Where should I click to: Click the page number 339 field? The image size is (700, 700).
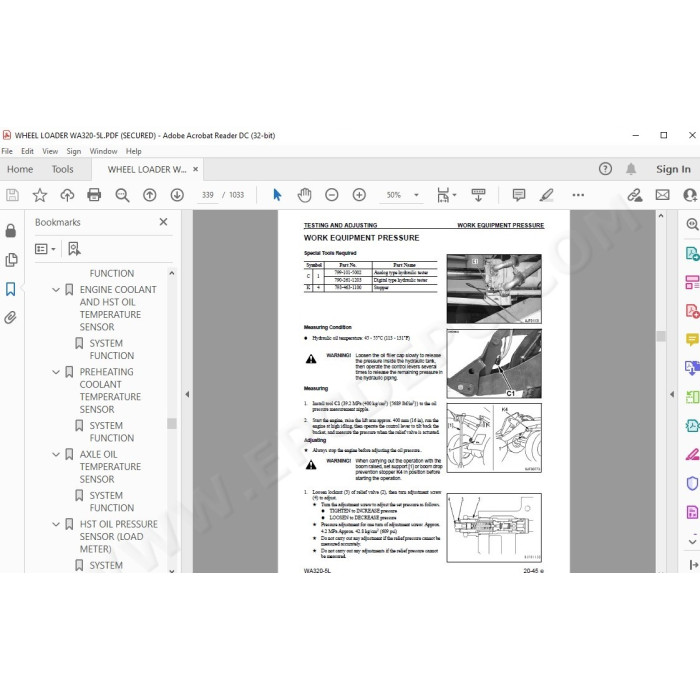(208, 195)
